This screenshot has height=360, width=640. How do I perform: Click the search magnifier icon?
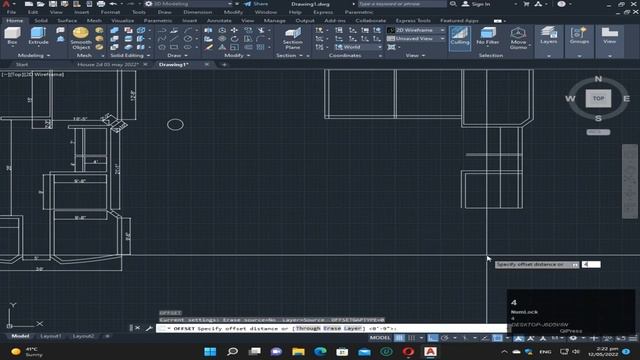(x=453, y=4)
